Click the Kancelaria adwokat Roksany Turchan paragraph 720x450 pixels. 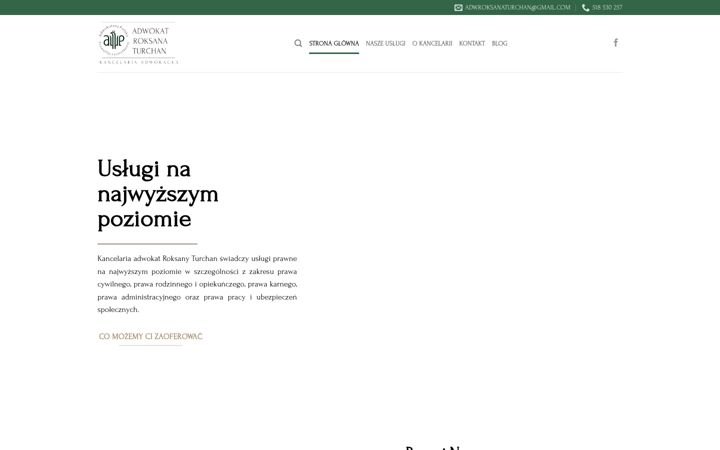[x=197, y=284]
